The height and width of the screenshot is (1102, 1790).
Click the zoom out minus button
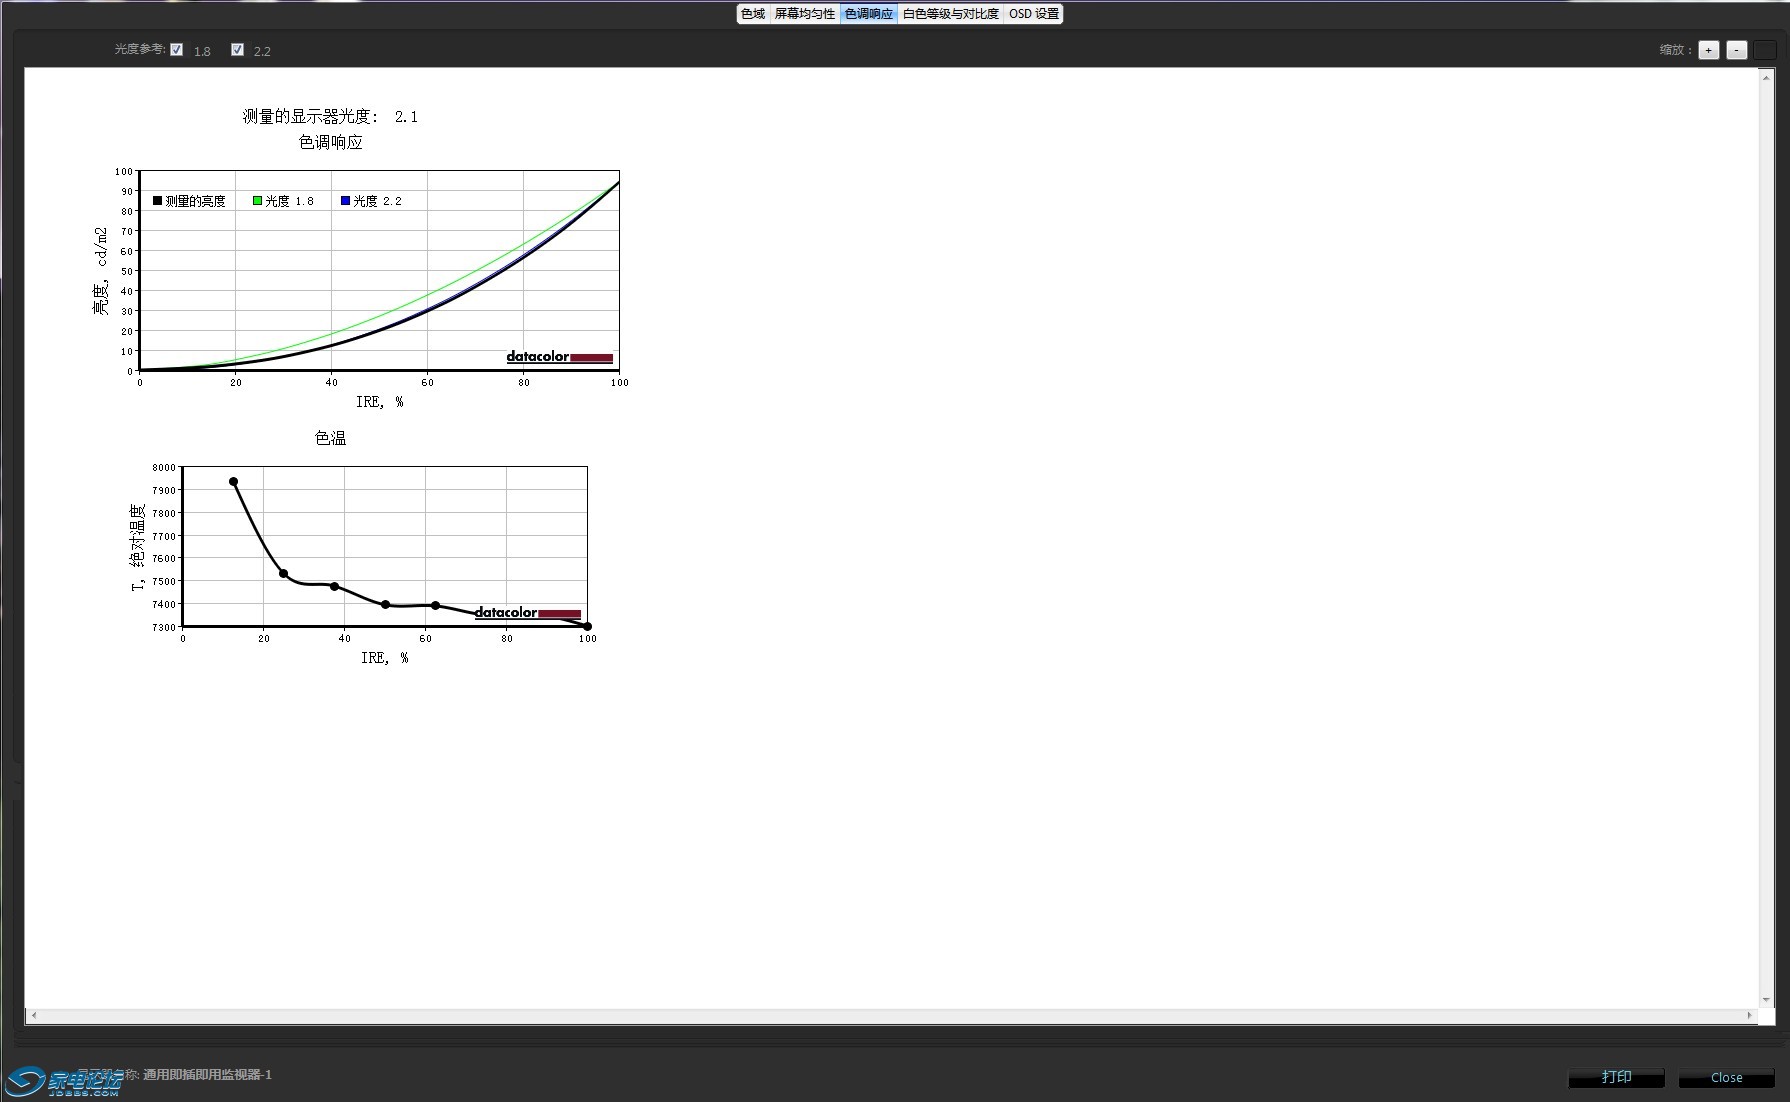click(1736, 50)
